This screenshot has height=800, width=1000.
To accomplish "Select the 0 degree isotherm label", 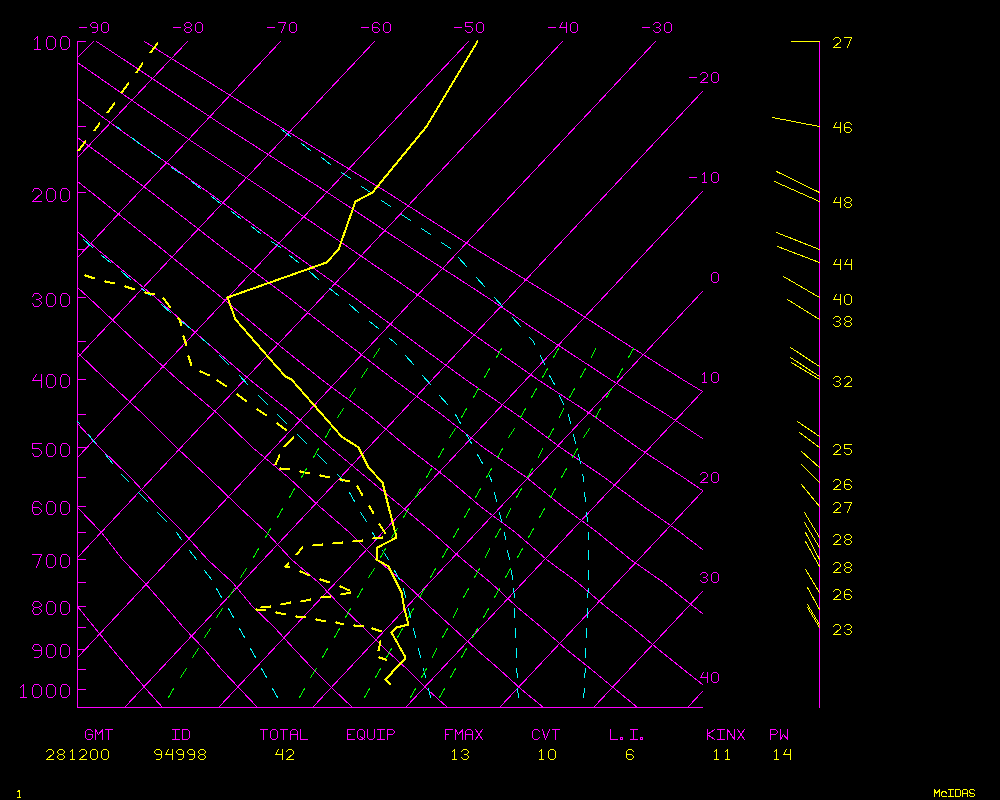I will (714, 278).
